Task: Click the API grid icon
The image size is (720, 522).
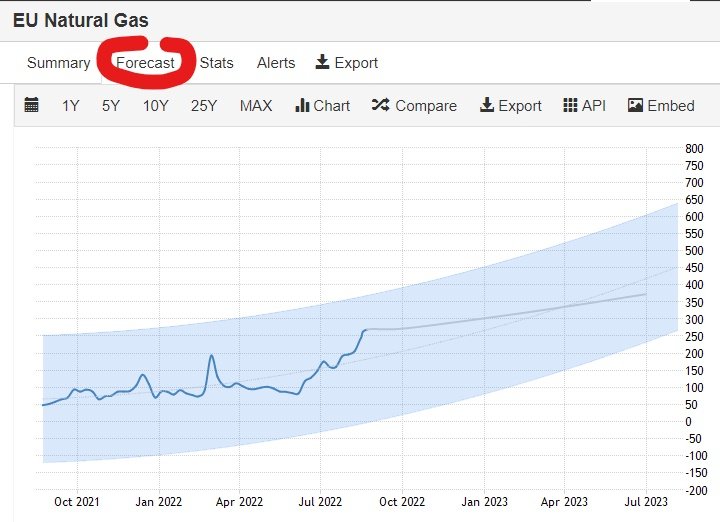Action: 570,105
